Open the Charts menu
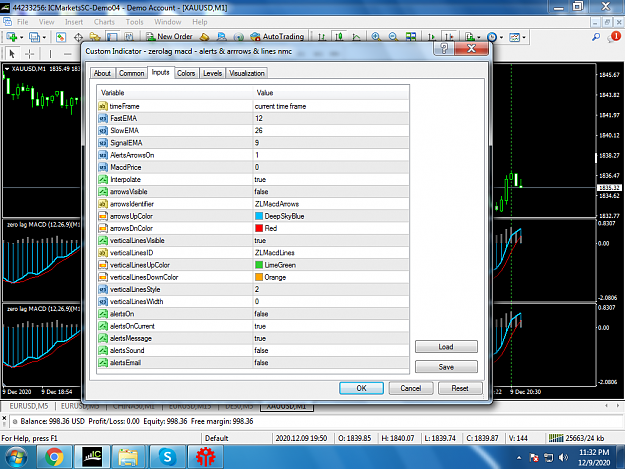 [104, 22]
